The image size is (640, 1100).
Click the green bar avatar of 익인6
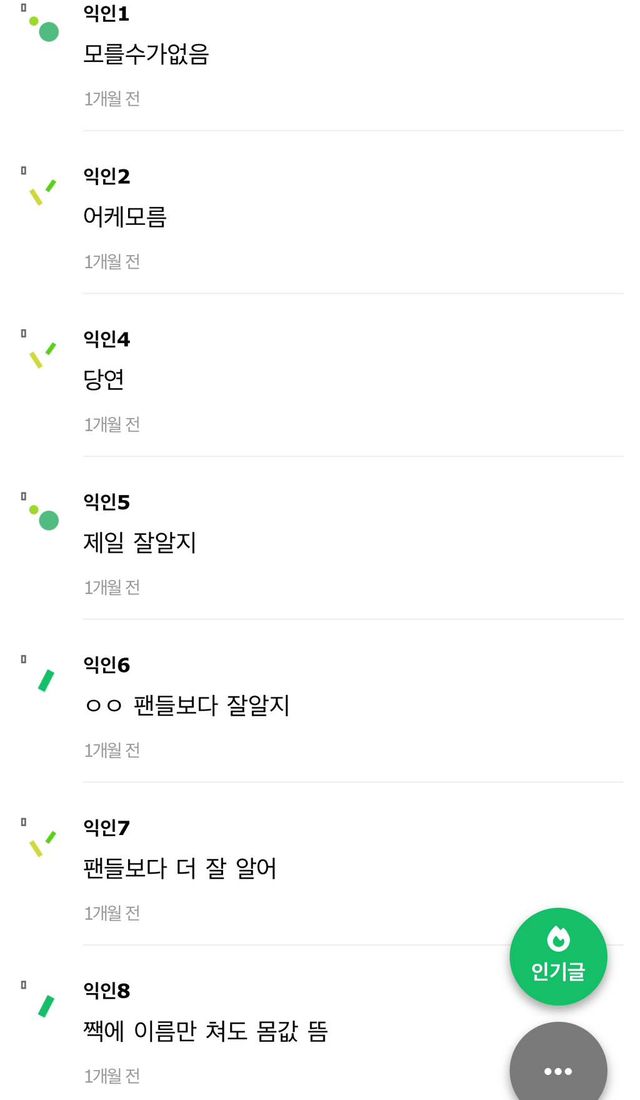coord(45,680)
